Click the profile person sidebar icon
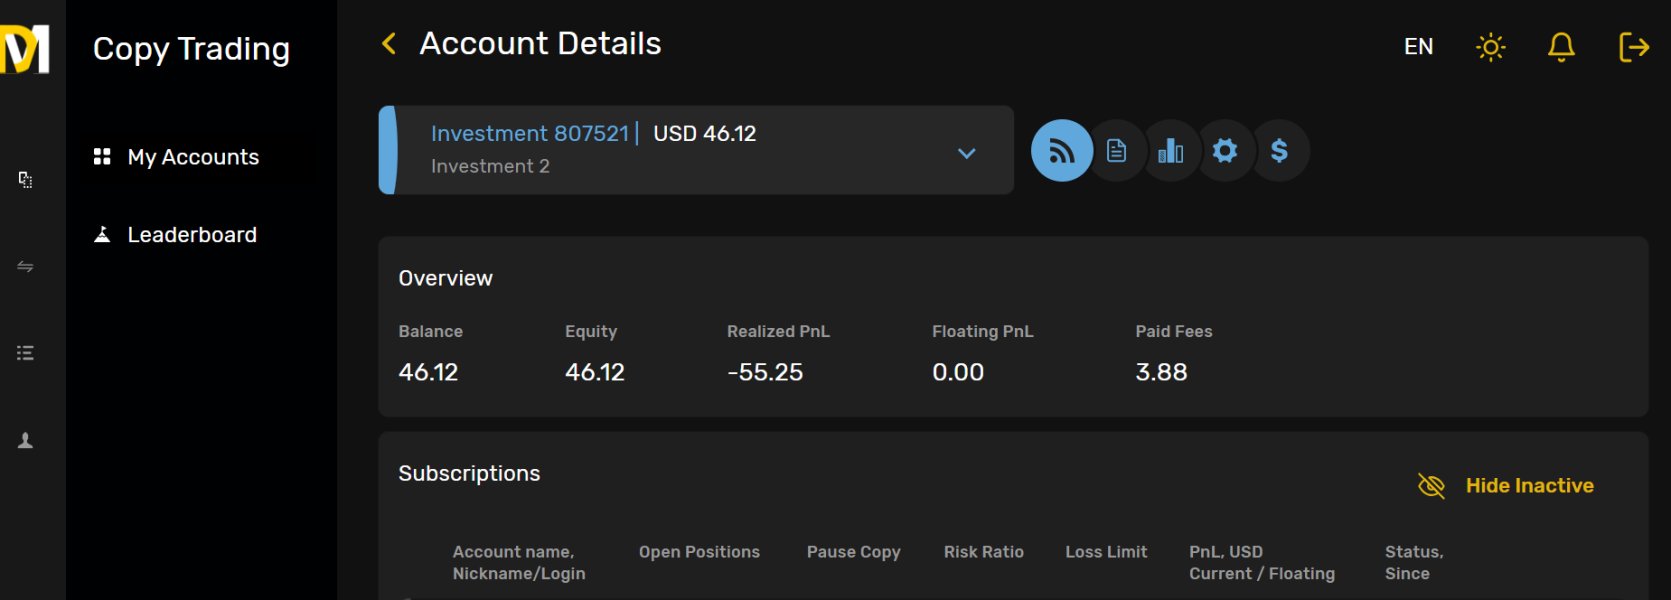The width and height of the screenshot is (1671, 600). 26,440
